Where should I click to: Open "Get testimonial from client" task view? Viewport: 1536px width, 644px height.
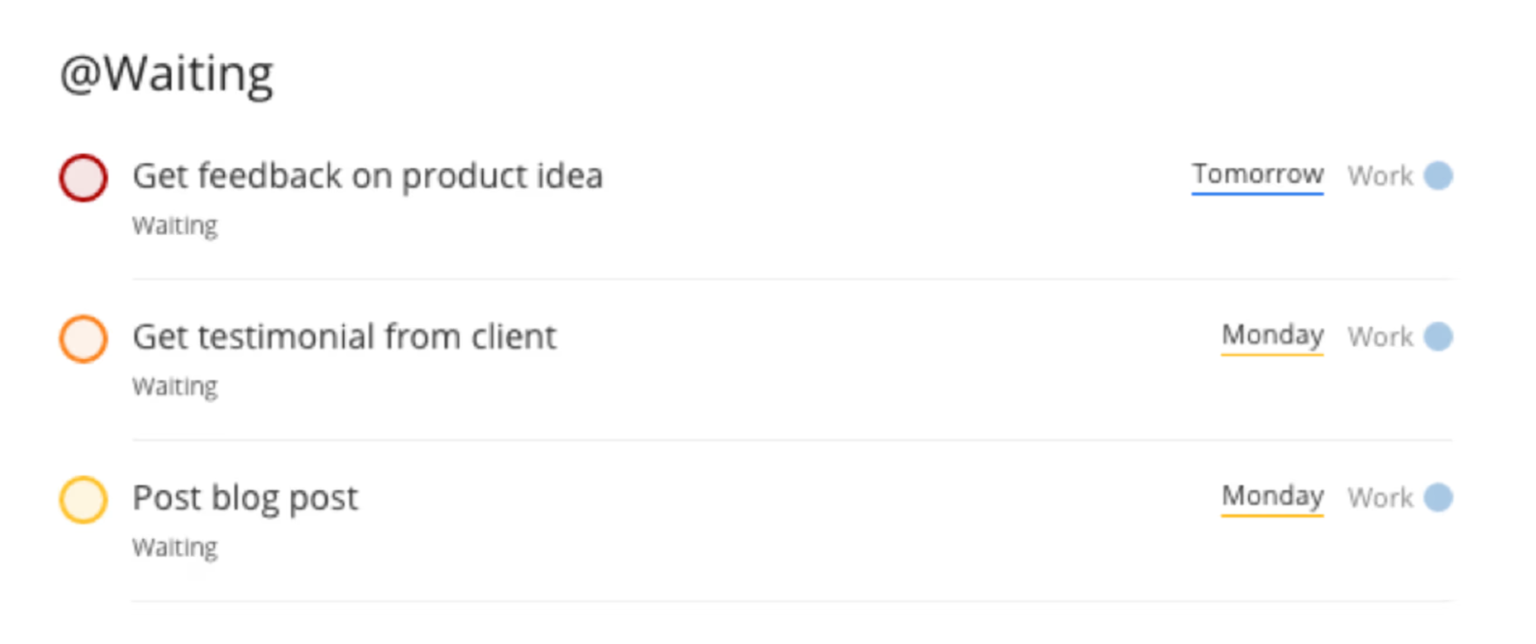tap(344, 336)
